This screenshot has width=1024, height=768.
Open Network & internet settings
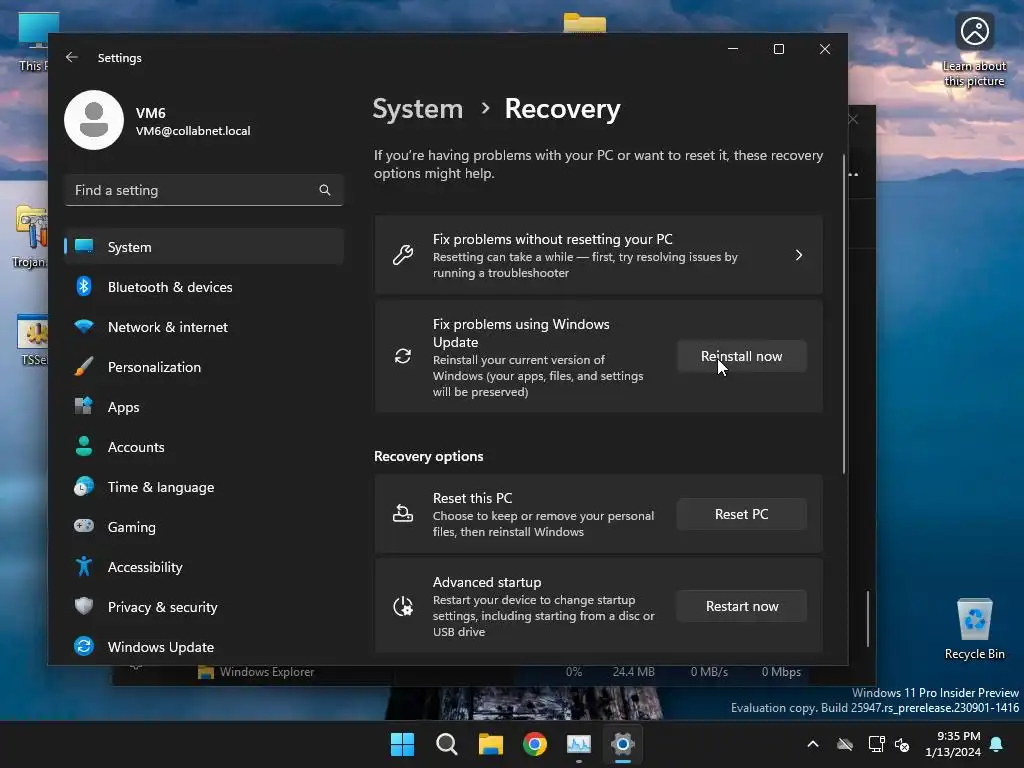tap(204, 327)
